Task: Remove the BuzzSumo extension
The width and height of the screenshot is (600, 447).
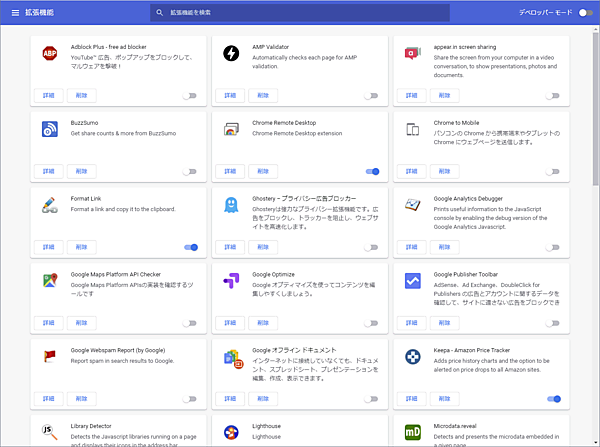Action: [82, 171]
